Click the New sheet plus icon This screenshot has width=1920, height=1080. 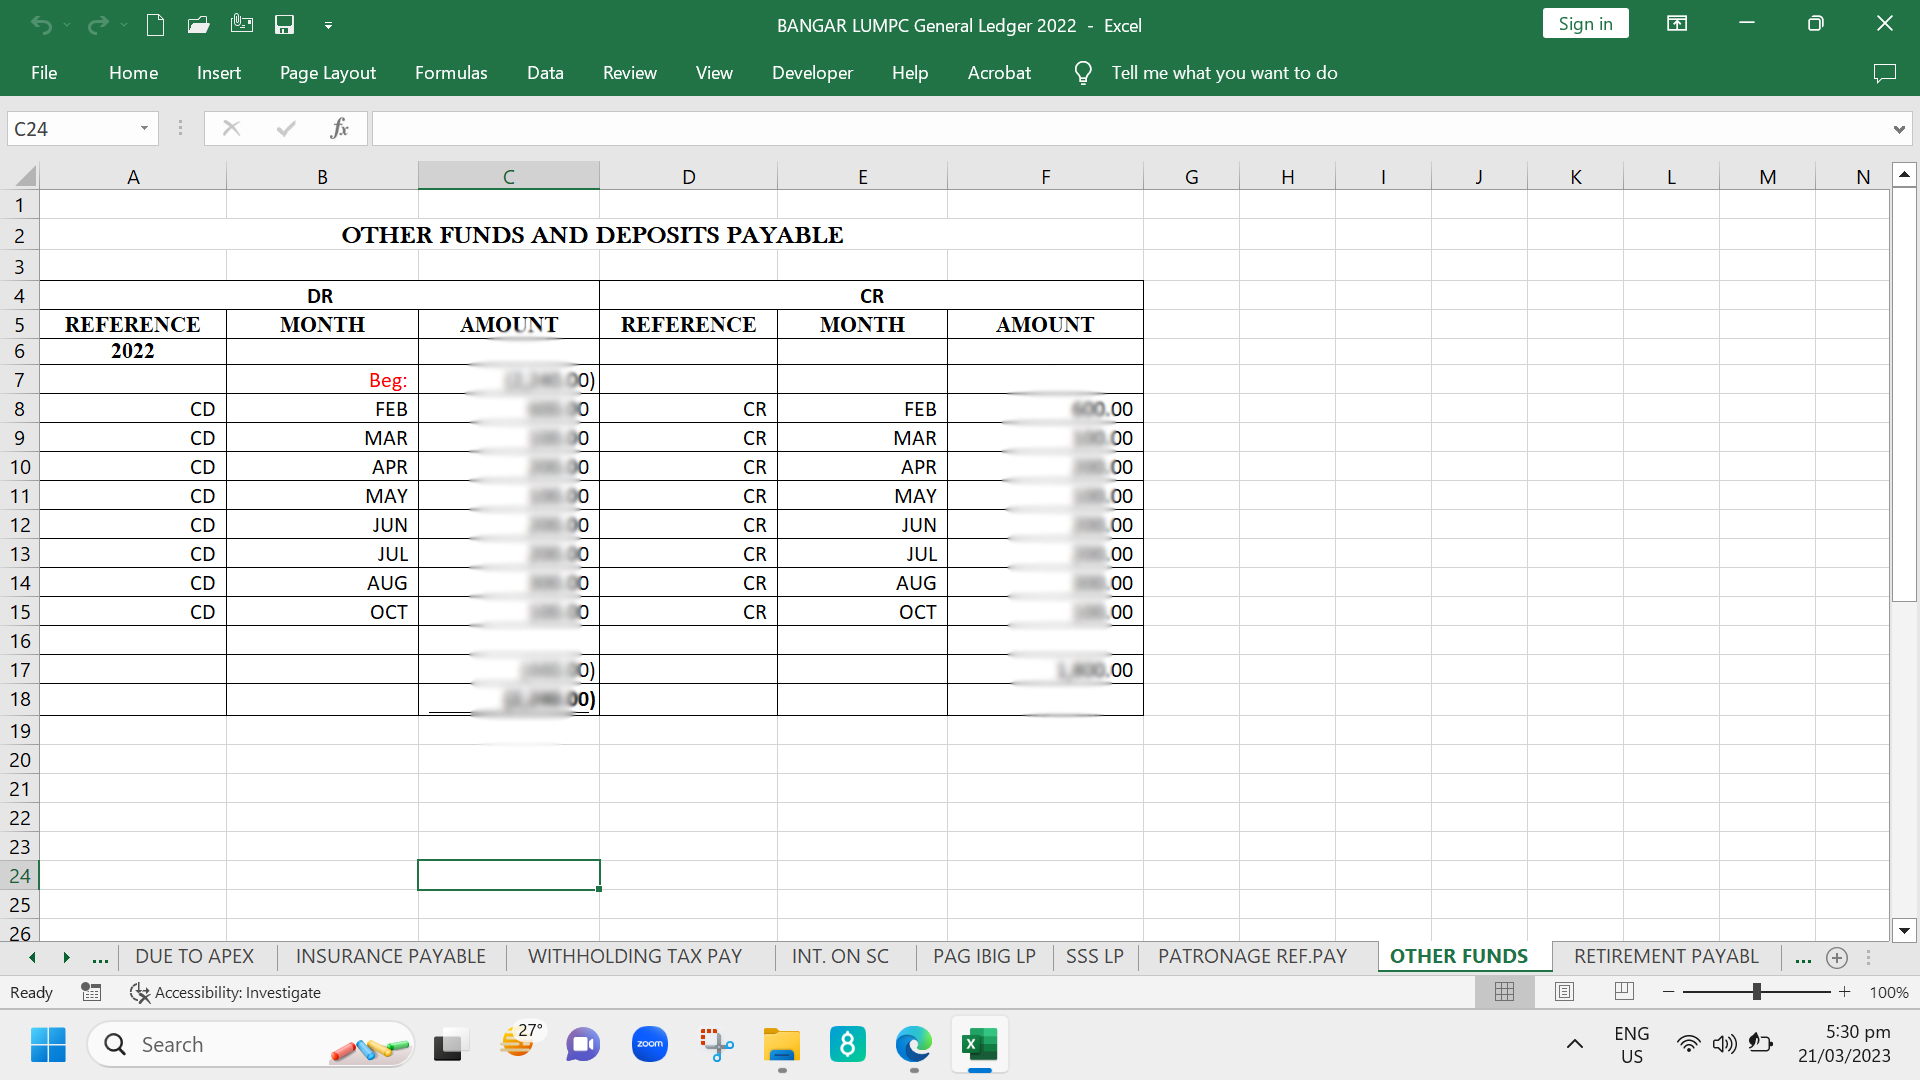coord(1837,958)
